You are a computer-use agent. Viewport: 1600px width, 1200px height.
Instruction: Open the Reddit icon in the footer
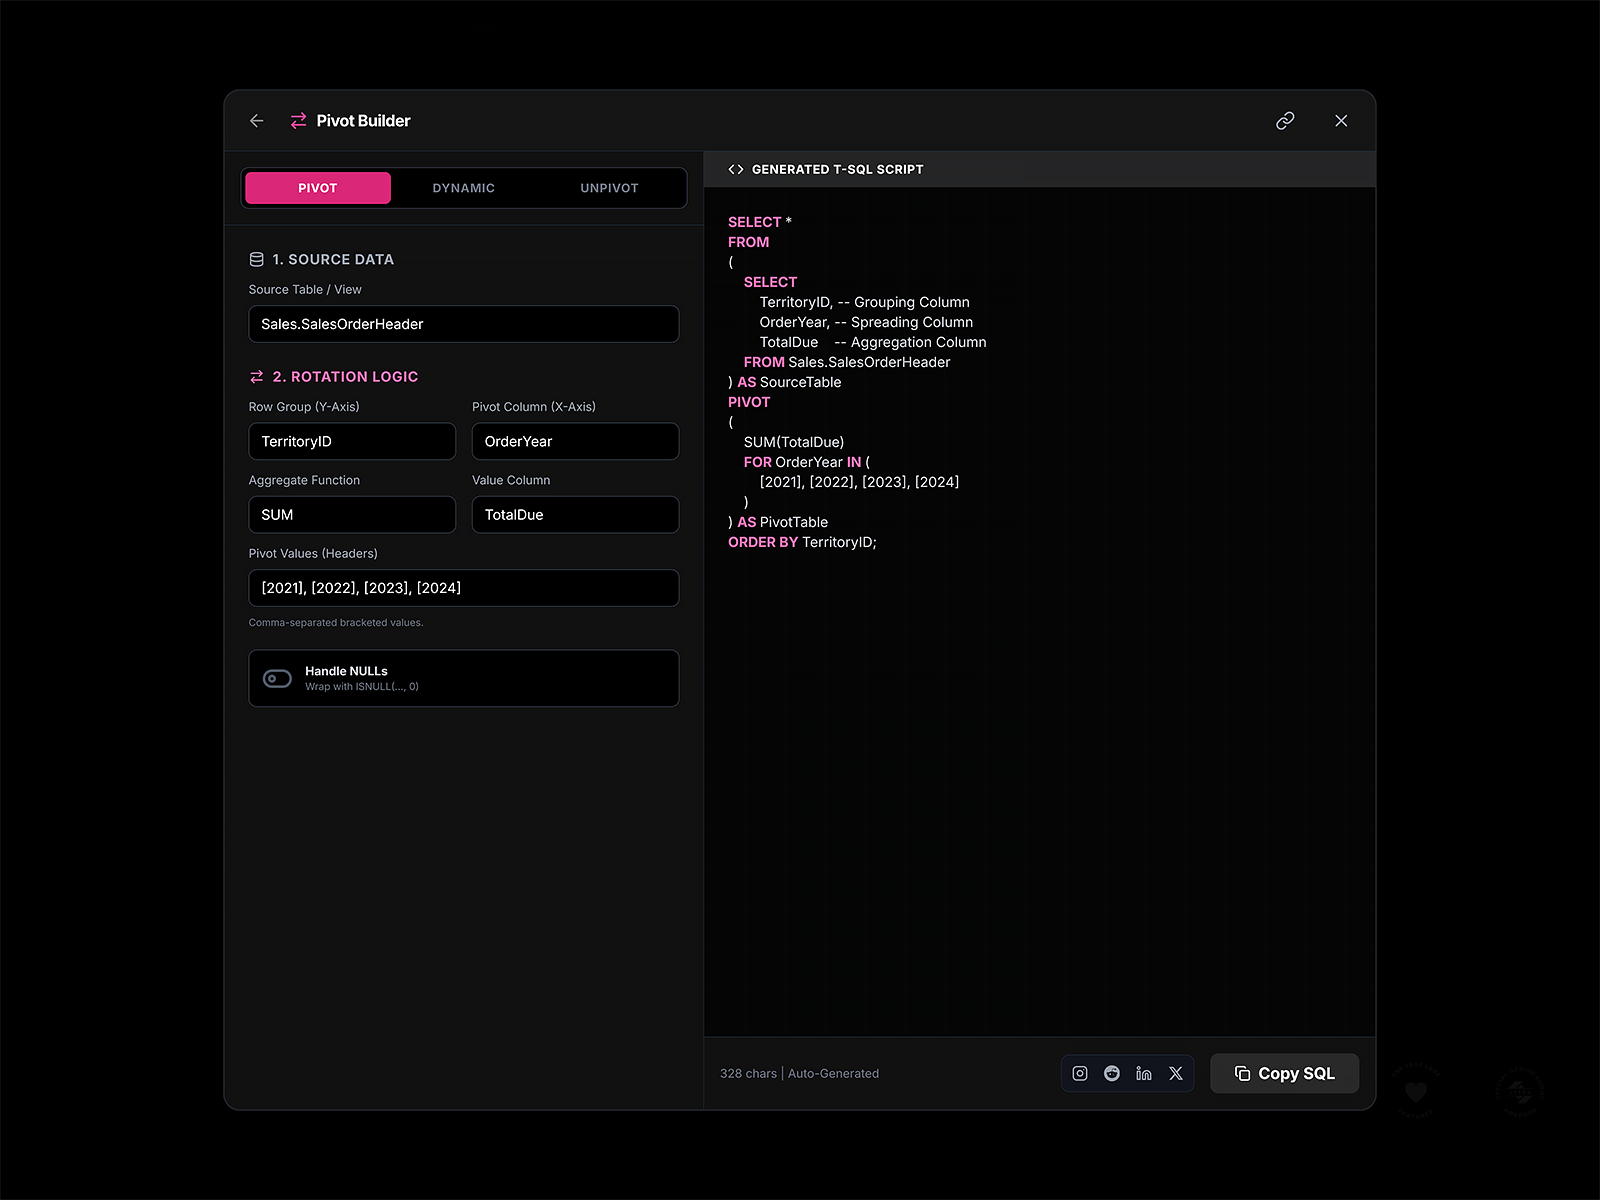1112,1073
